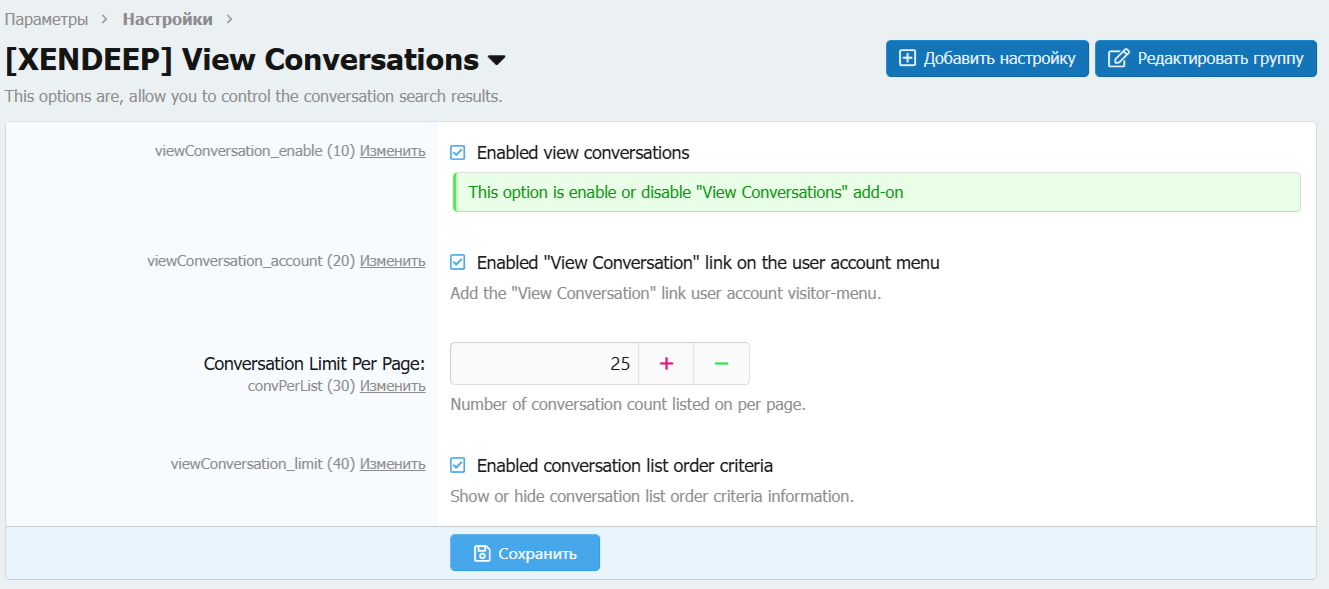
Task: Click Изменить link for convPerList
Action: click(392, 386)
